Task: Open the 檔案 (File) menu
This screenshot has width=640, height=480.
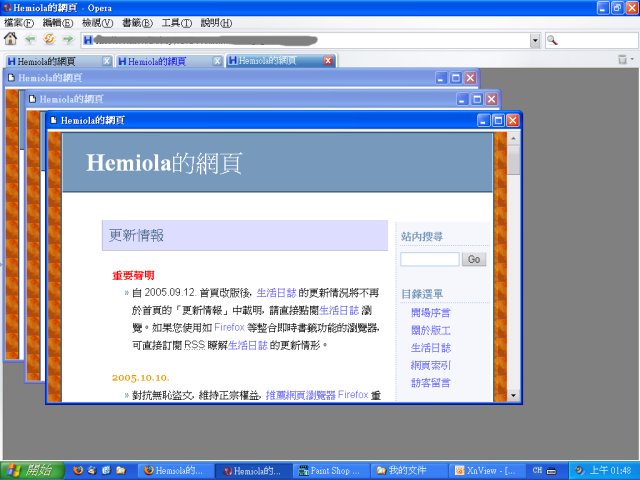Action: pyautogui.click(x=19, y=23)
